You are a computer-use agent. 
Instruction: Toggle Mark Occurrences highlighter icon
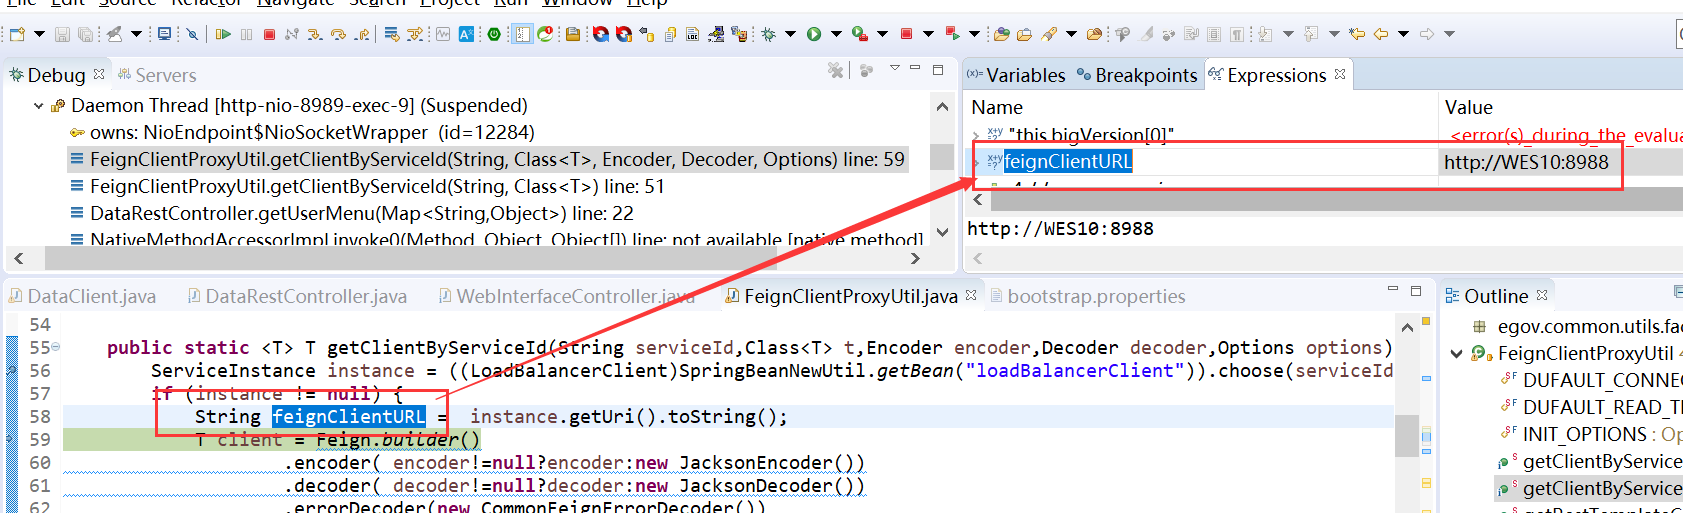point(1146,34)
